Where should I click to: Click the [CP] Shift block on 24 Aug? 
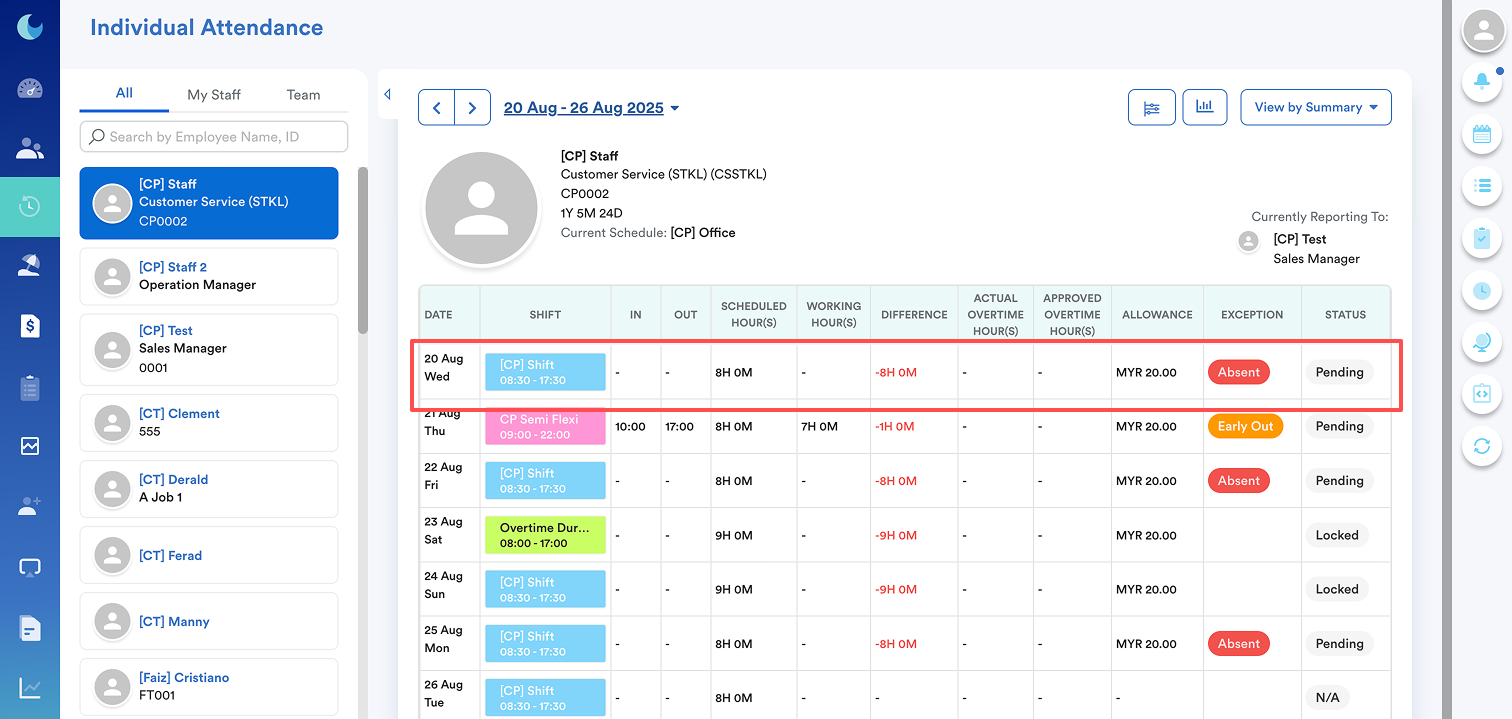pyautogui.click(x=545, y=589)
